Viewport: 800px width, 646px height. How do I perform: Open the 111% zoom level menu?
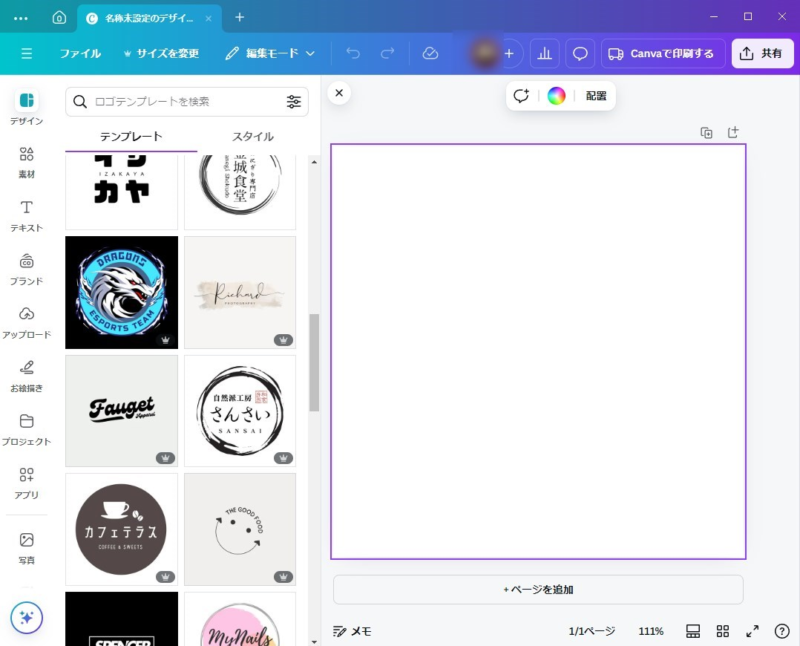coord(651,631)
